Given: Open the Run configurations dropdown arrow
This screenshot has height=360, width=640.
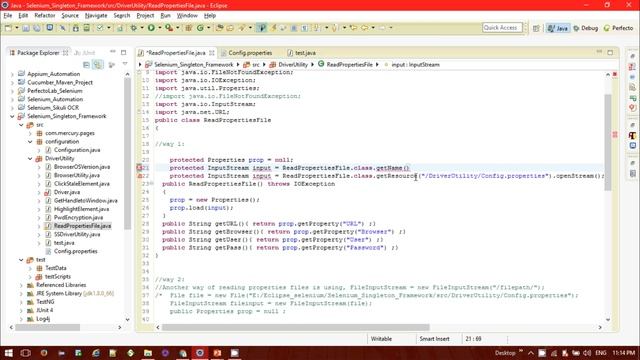Looking at the screenshot, I should [160, 28].
